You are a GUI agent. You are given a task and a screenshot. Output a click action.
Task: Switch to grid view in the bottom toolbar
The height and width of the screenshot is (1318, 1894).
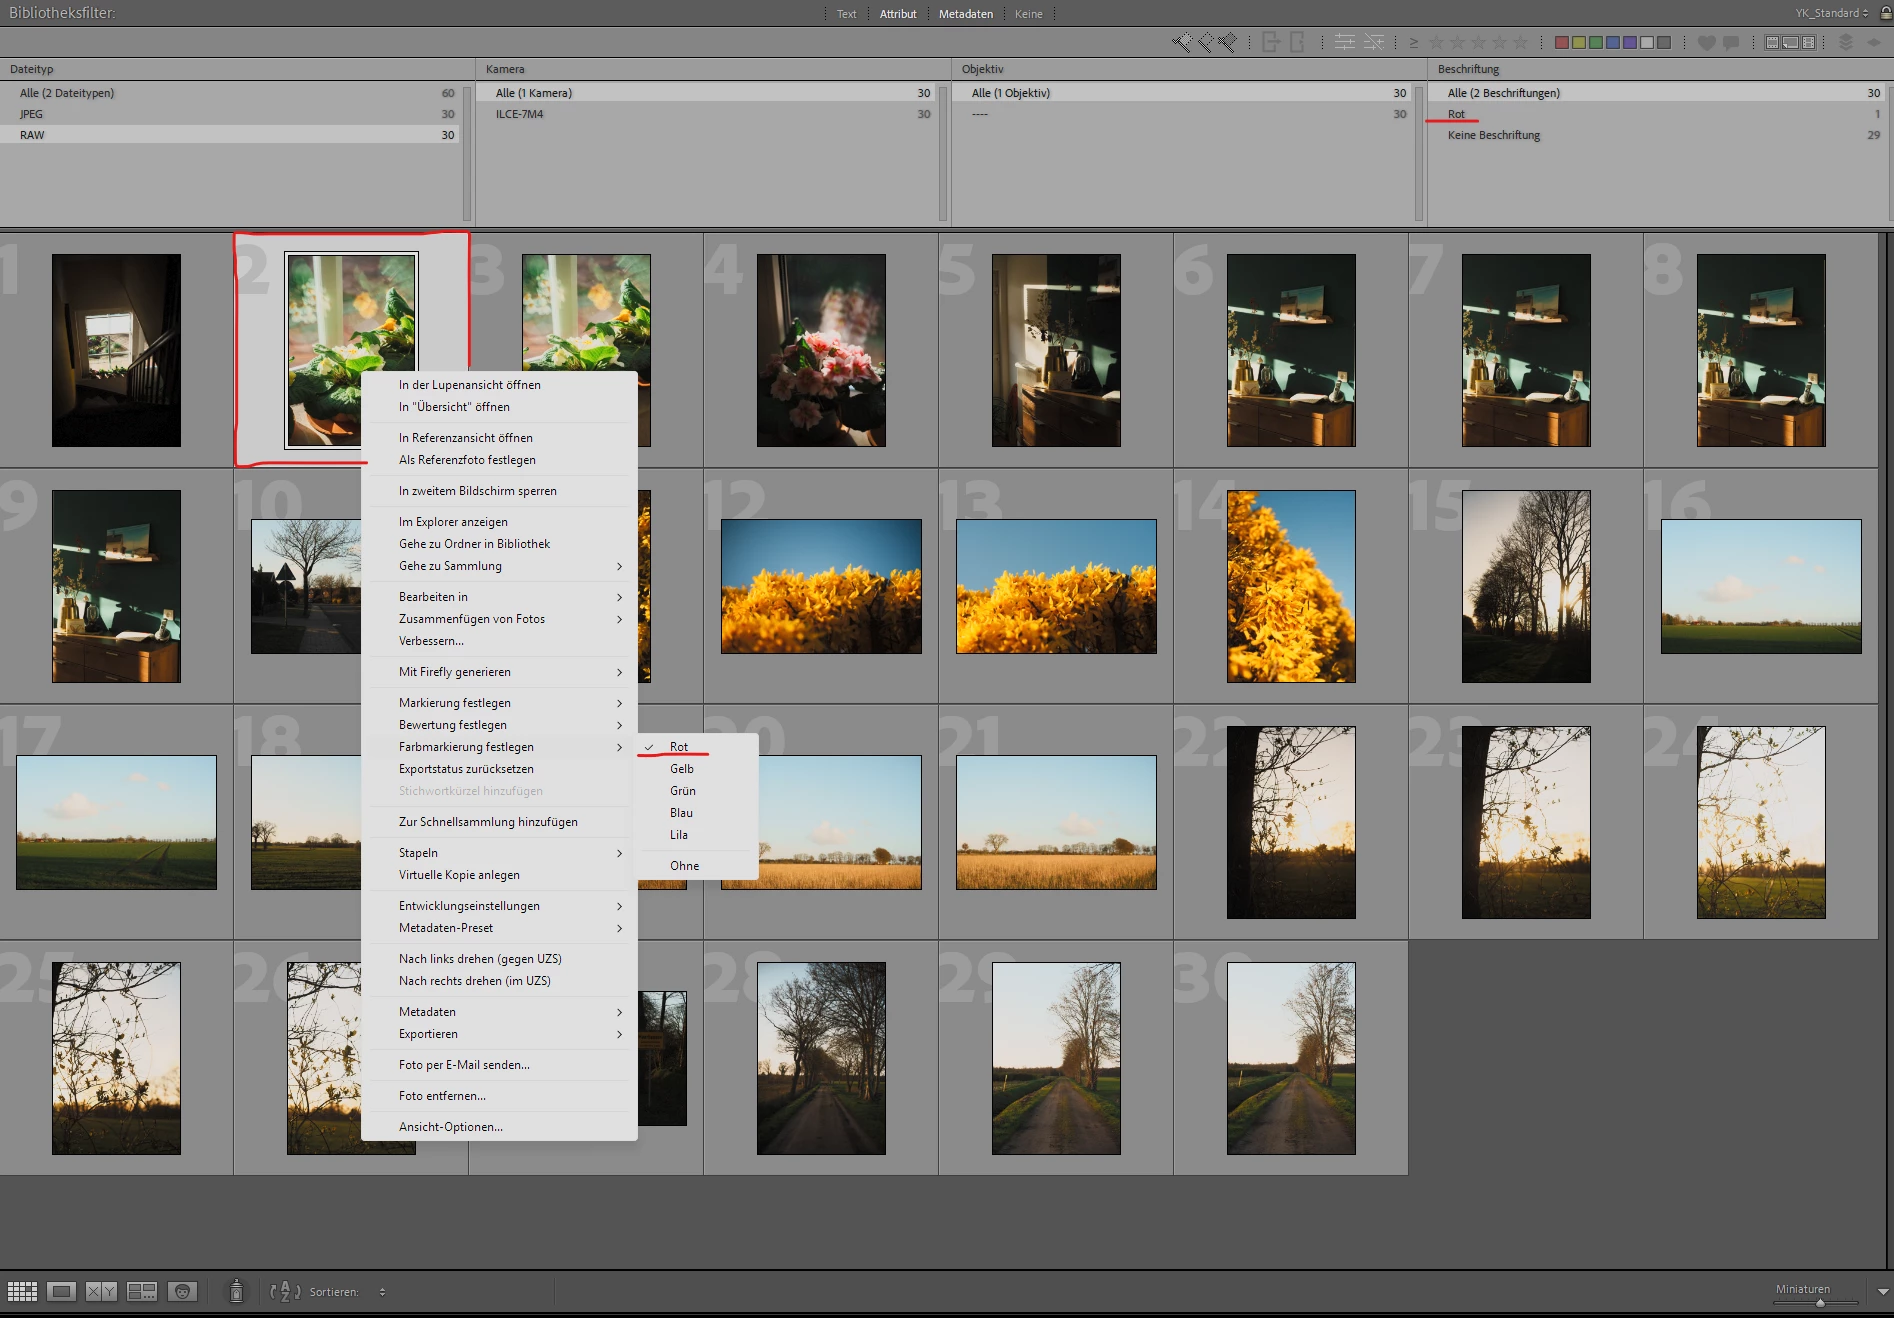[x=22, y=1291]
